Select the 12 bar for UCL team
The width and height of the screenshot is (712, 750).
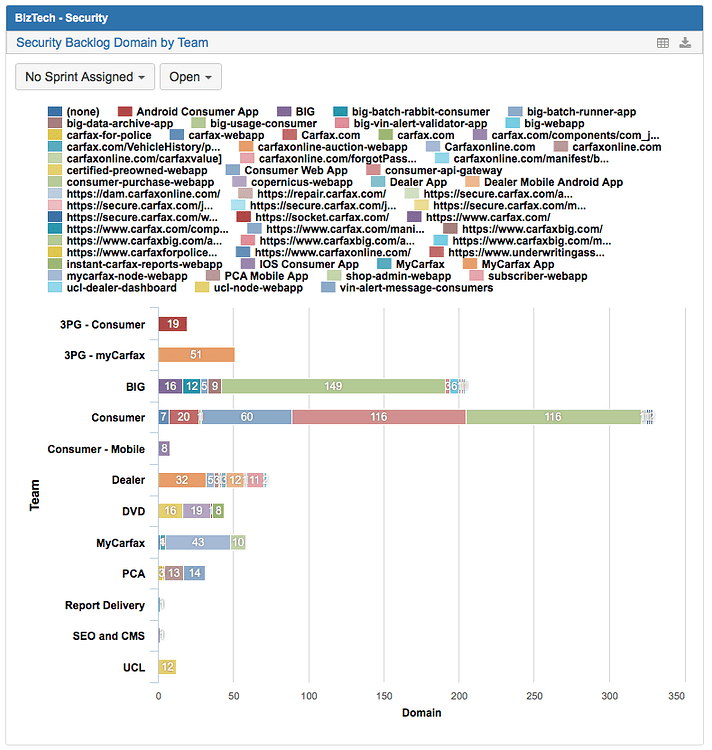167,667
